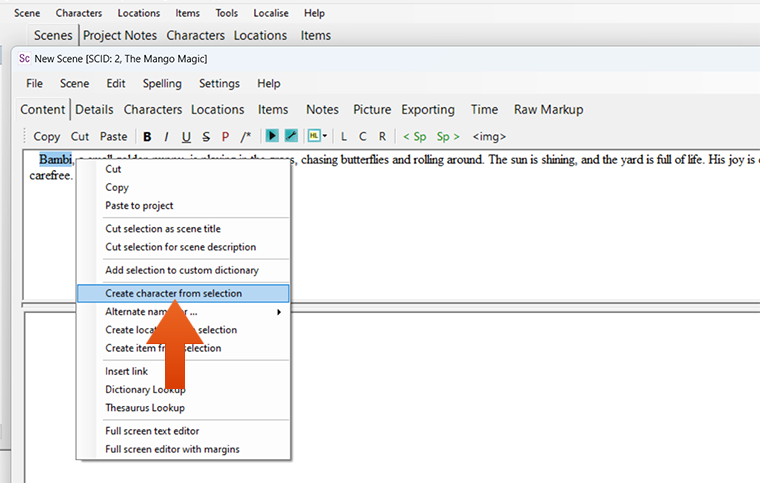Toggle bold formatting in scene toolbar

point(147,137)
